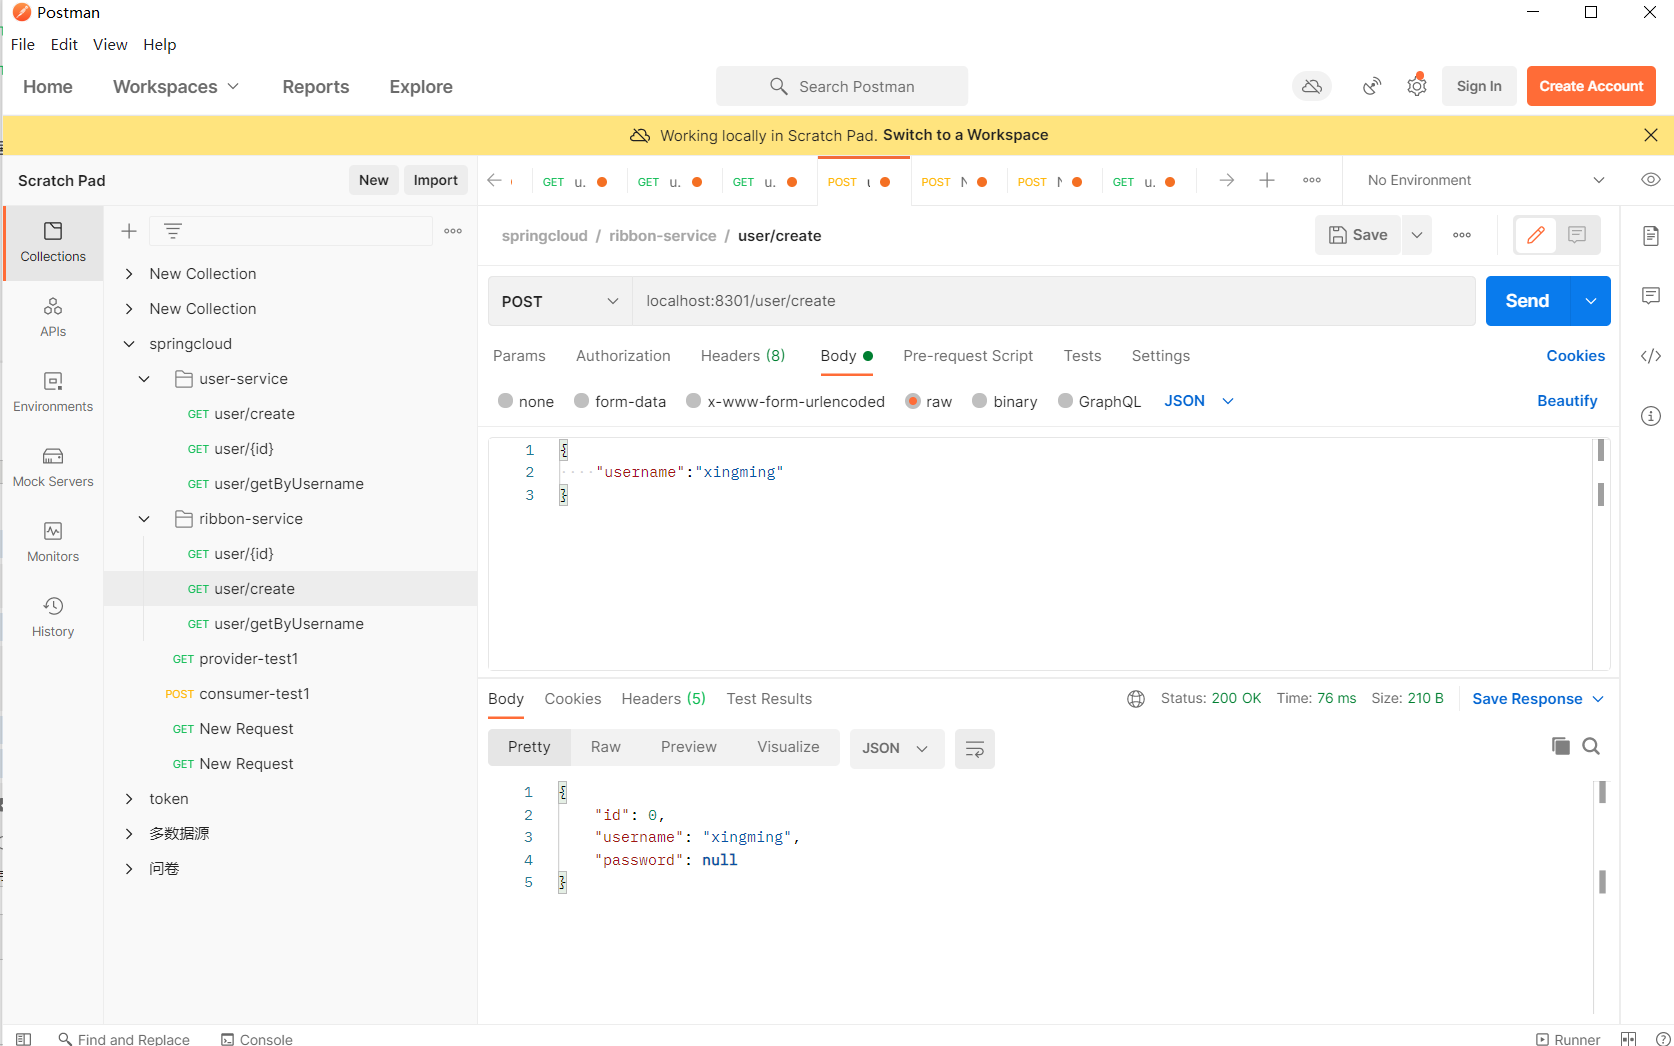This screenshot has width=1674, height=1046.
Task: Open the Edit menu
Action: pos(64,45)
